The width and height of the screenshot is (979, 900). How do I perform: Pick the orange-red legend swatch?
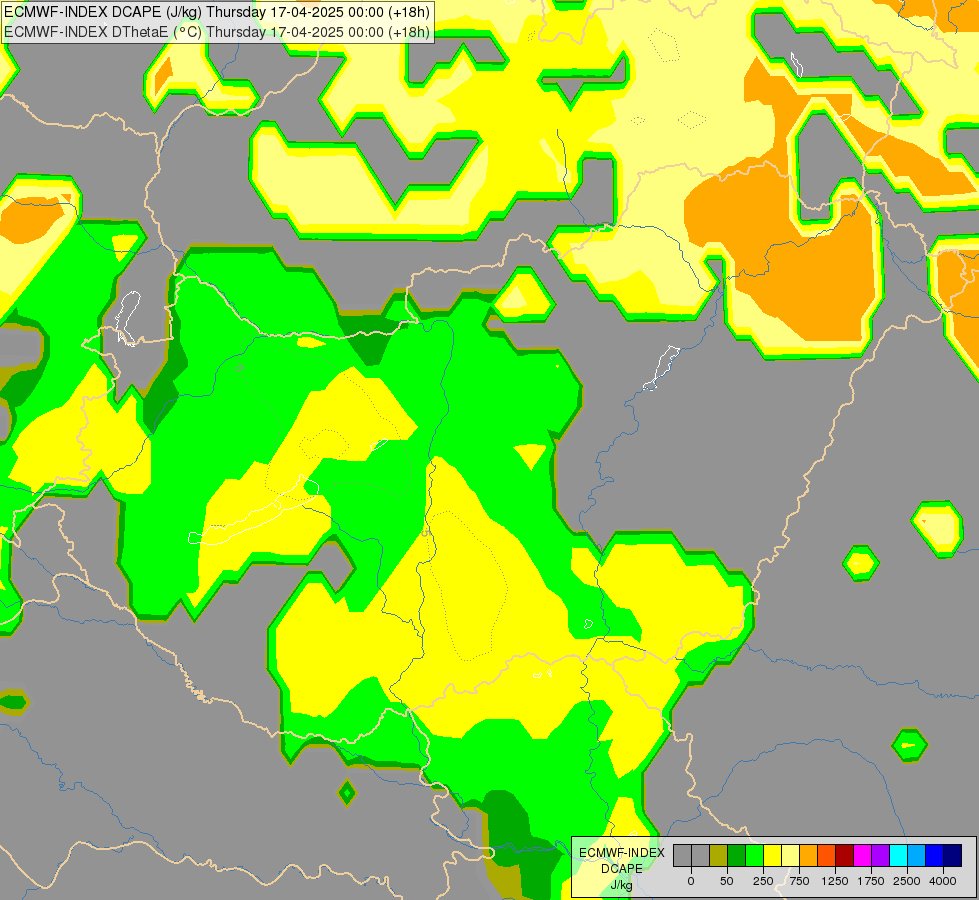tap(827, 855)
